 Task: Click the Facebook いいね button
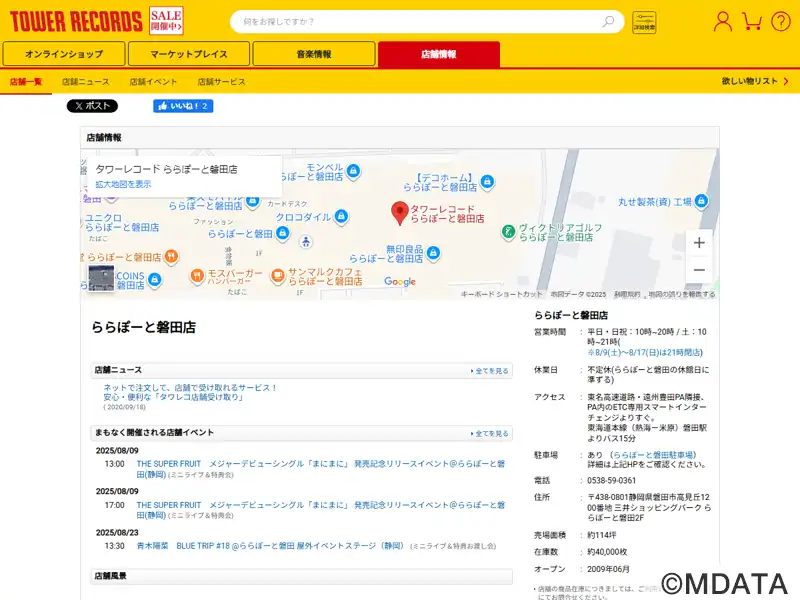(x=183, y=106)
